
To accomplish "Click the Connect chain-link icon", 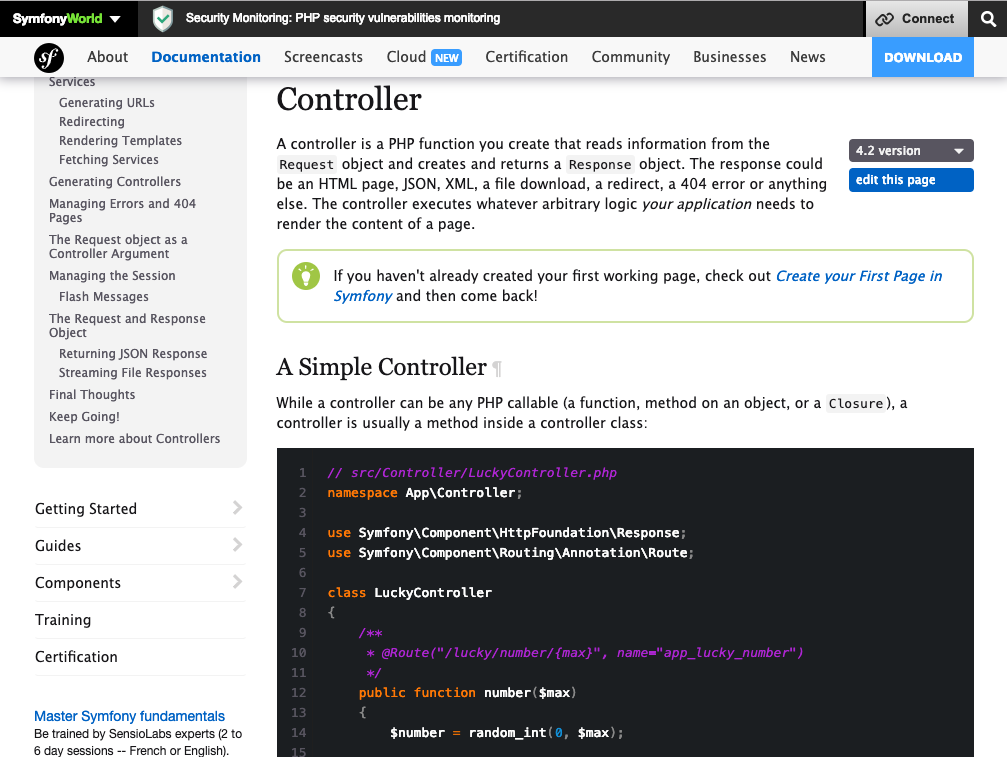I will pyautogui.click(x=884, y=19).
